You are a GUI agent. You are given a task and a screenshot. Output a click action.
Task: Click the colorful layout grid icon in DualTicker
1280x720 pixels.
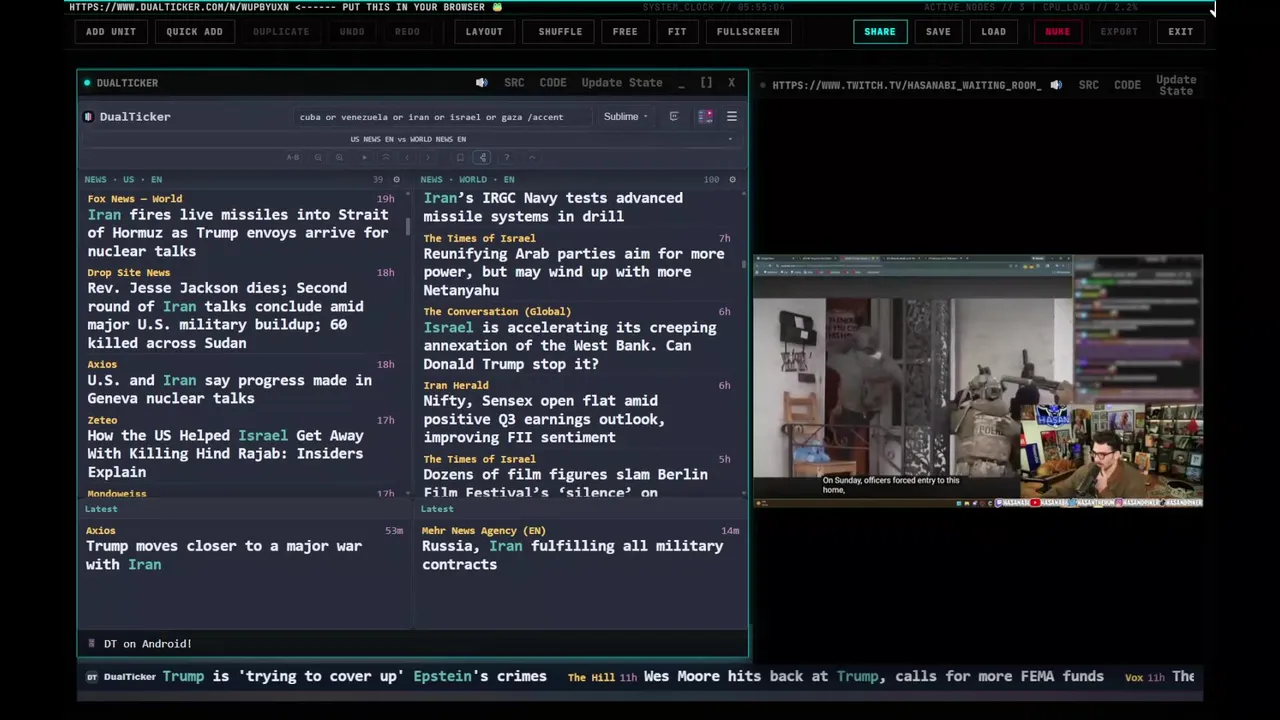tap(705, 117)
